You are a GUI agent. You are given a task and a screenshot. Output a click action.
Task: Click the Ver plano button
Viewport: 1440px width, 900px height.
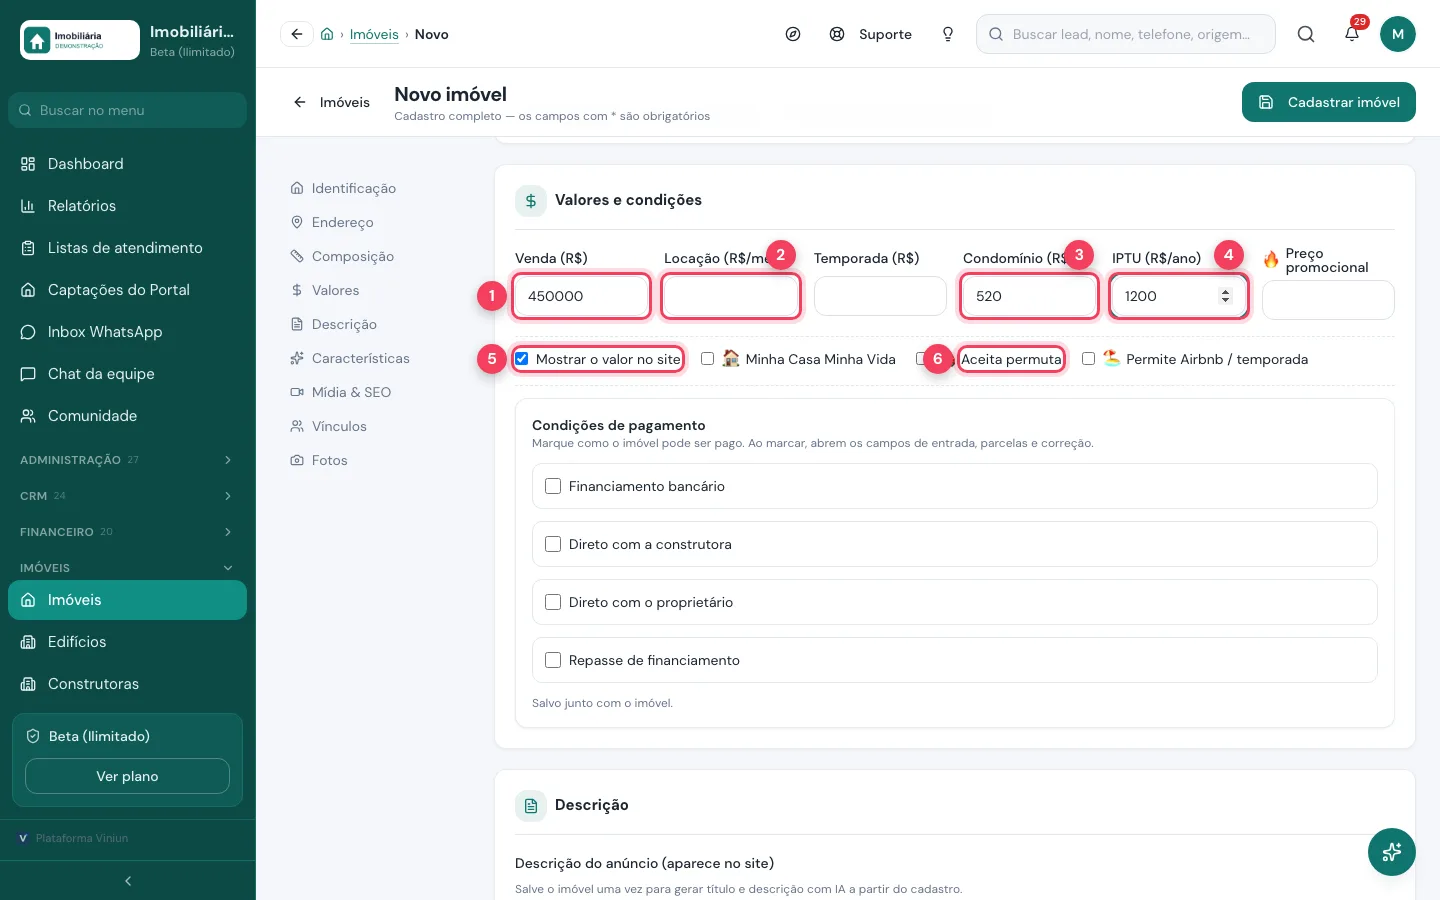click(x=127, y=776)
